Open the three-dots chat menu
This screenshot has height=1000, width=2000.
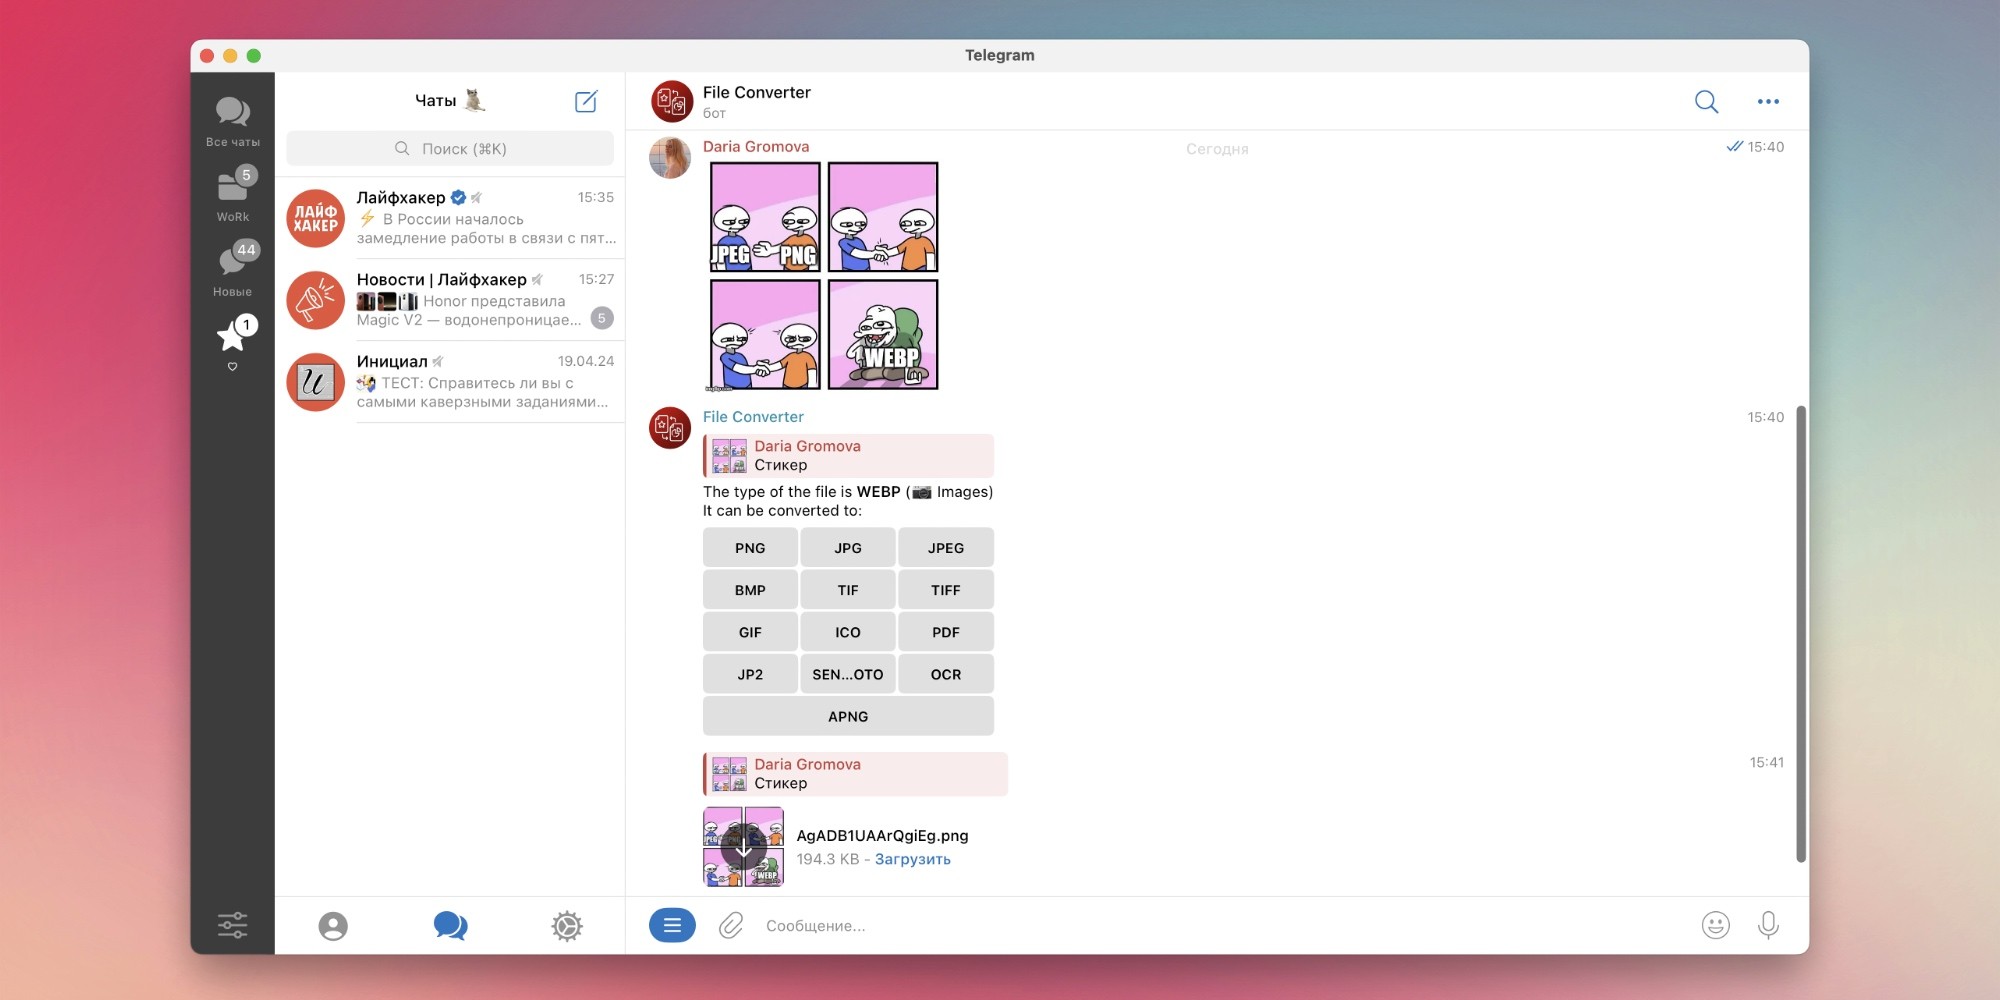tap(1768, 101)
